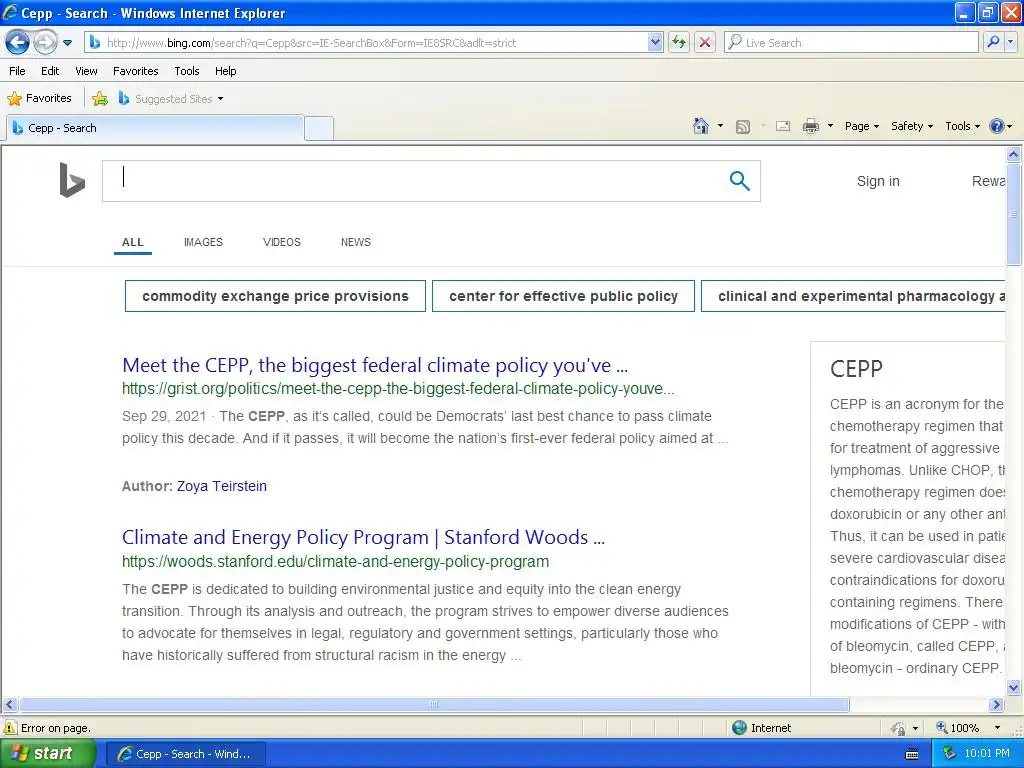Expand the address bar history dropdown
This screenshot has width=1024, height=768.
(655, 43)
